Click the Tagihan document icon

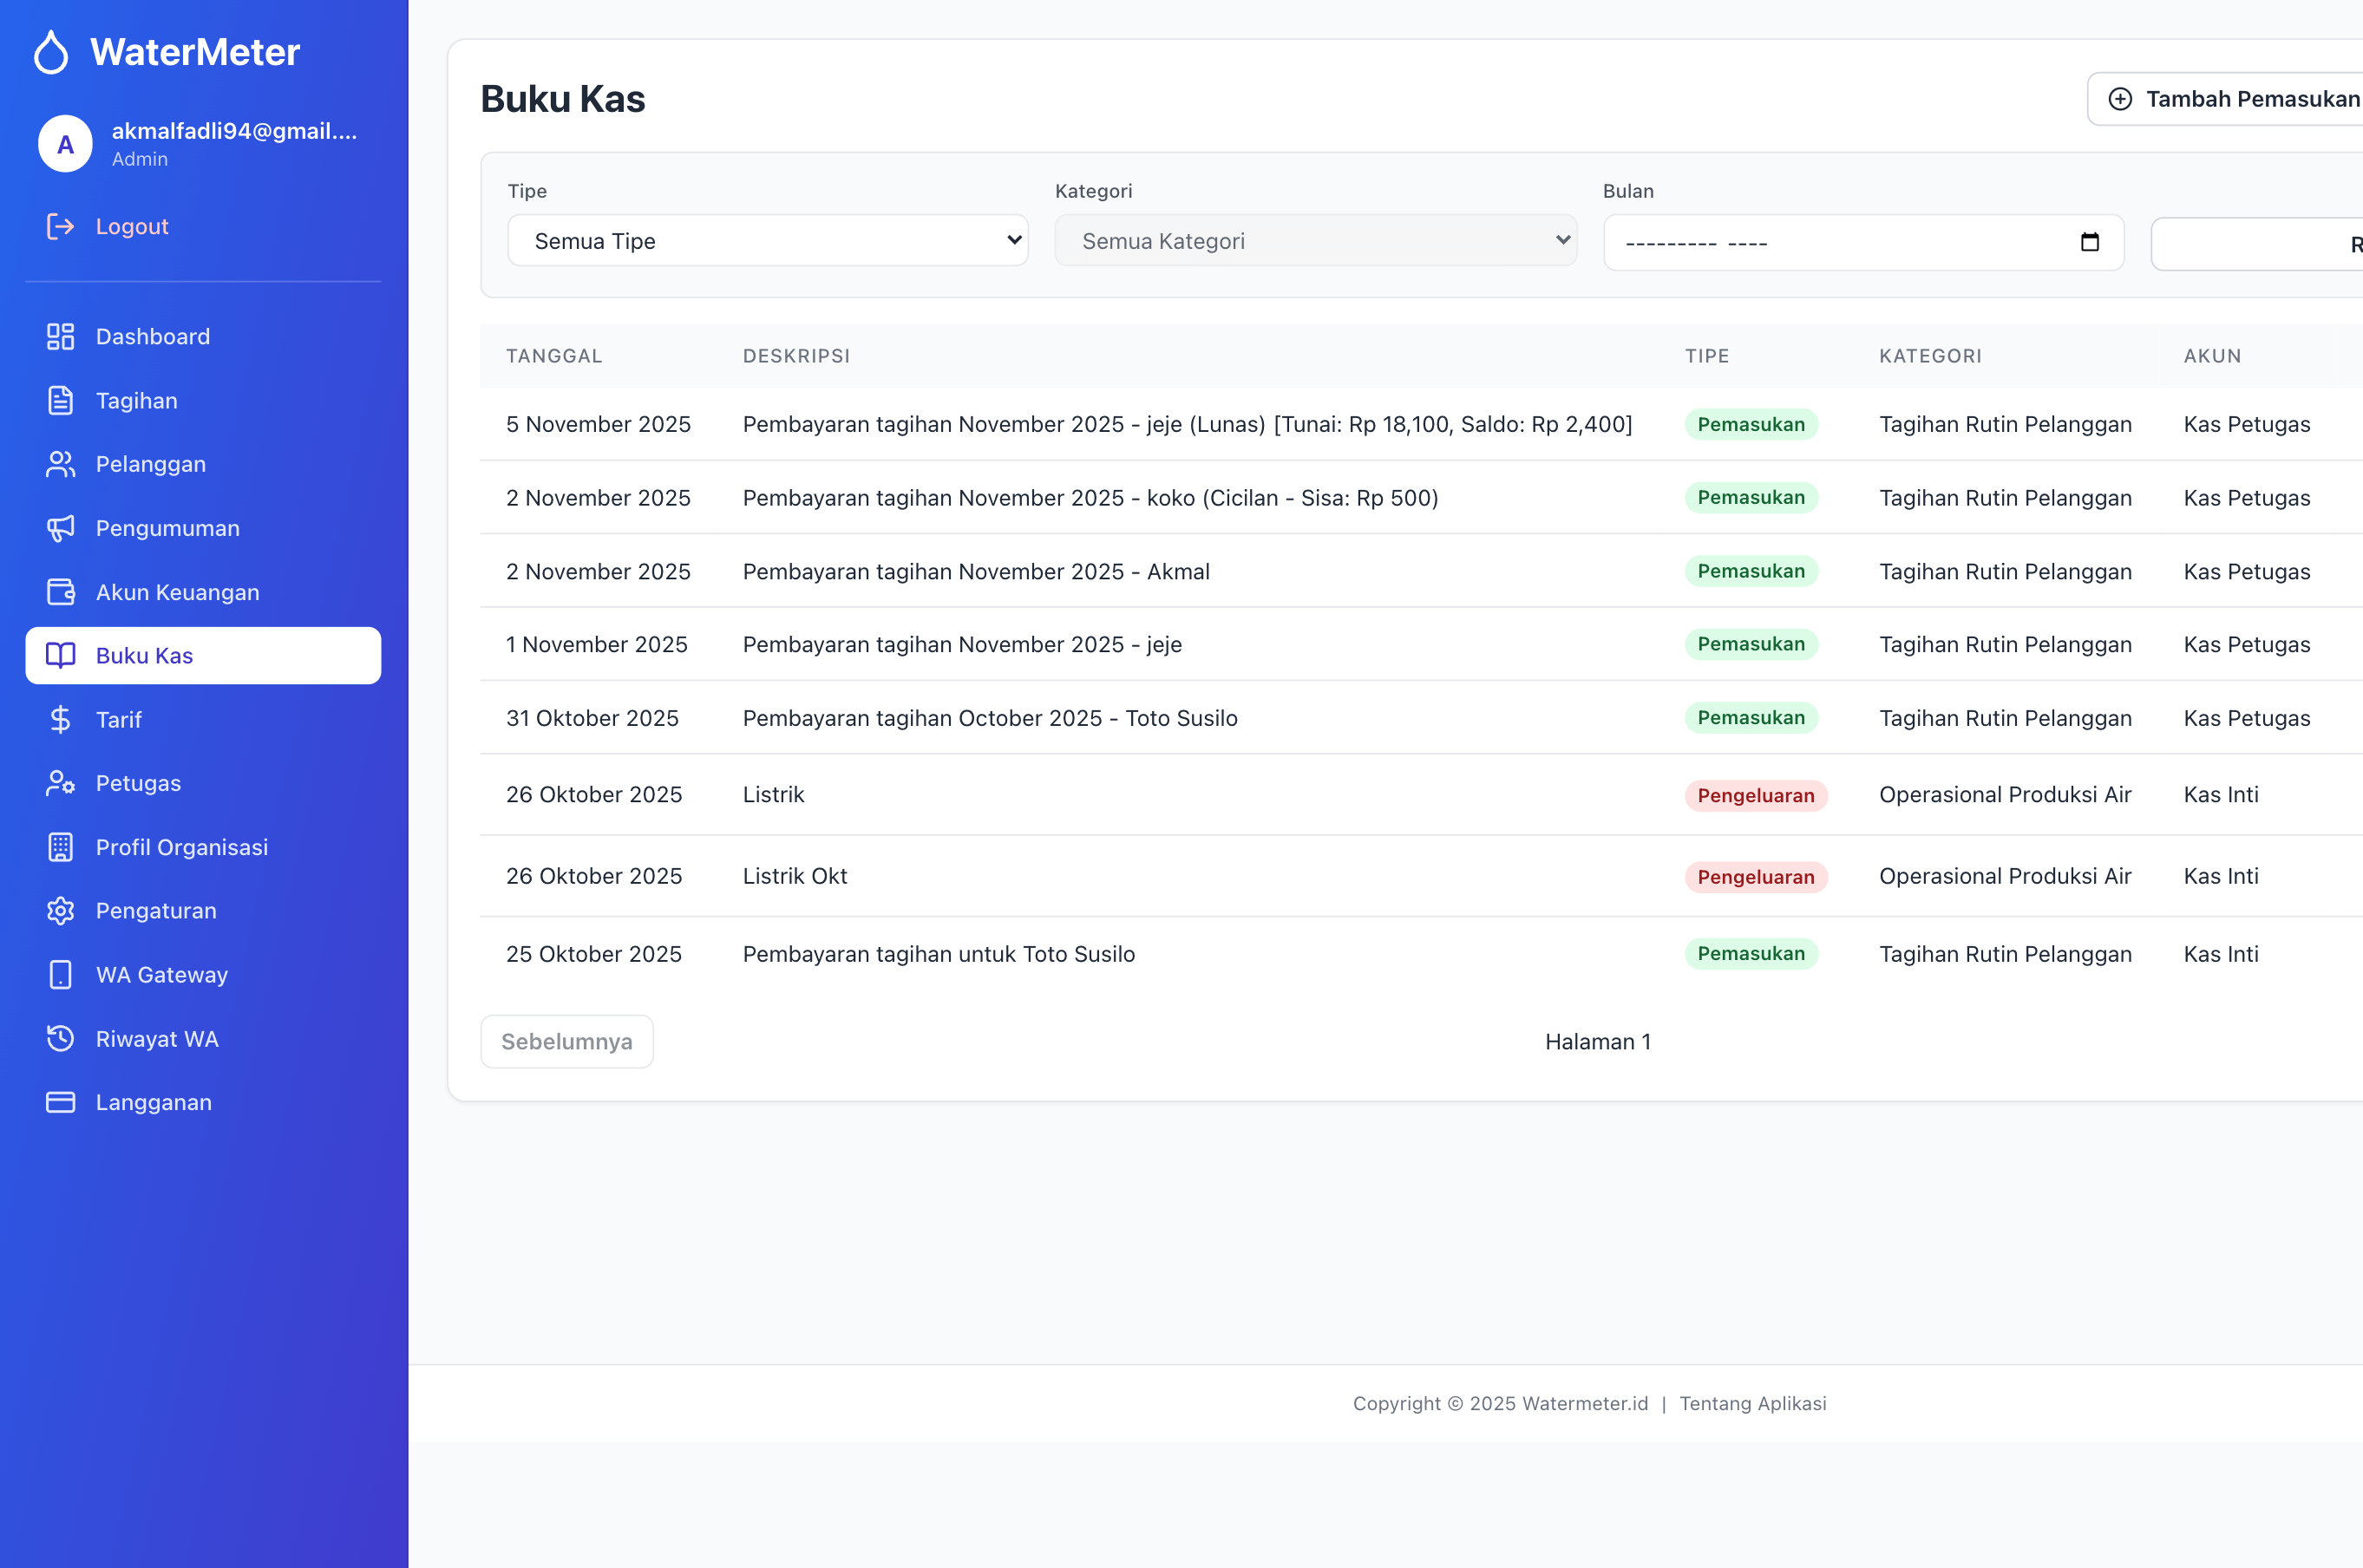tap(60, 400)
